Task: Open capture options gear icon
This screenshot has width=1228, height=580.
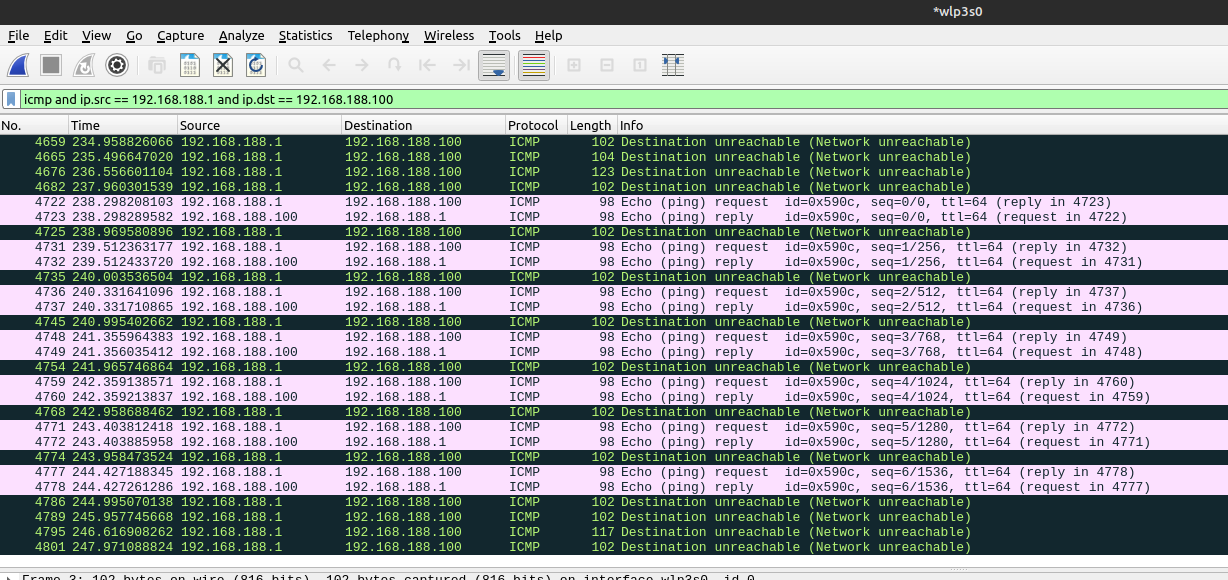Action: click(x=117, y=66)
